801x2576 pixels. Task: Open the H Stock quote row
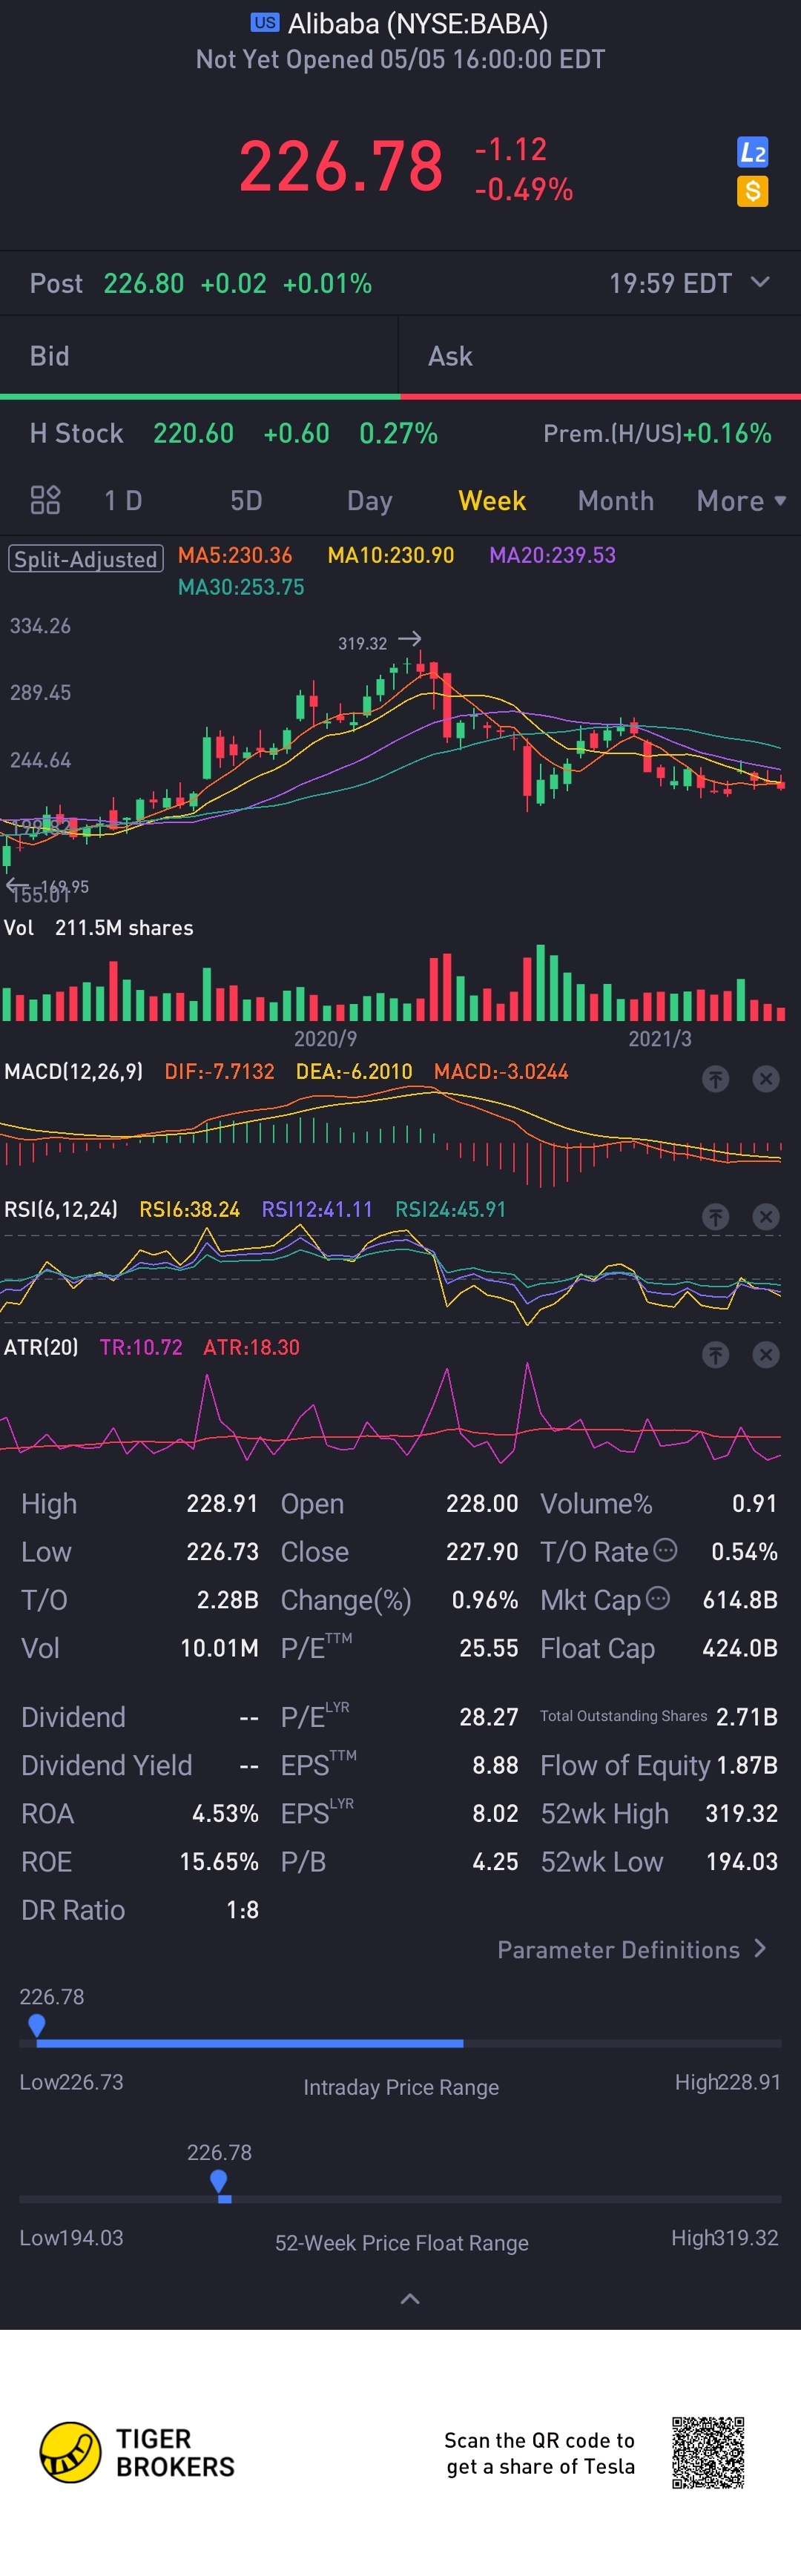[x=400, y=433]
